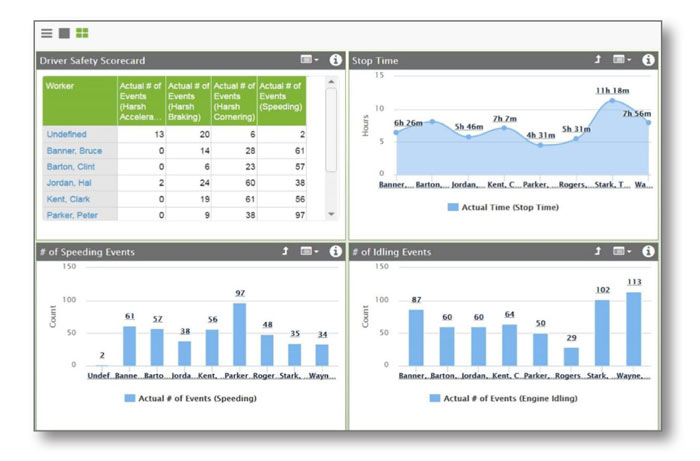Click the Stop Time panel info icon
700x461 pixels.
coord(648,60)
